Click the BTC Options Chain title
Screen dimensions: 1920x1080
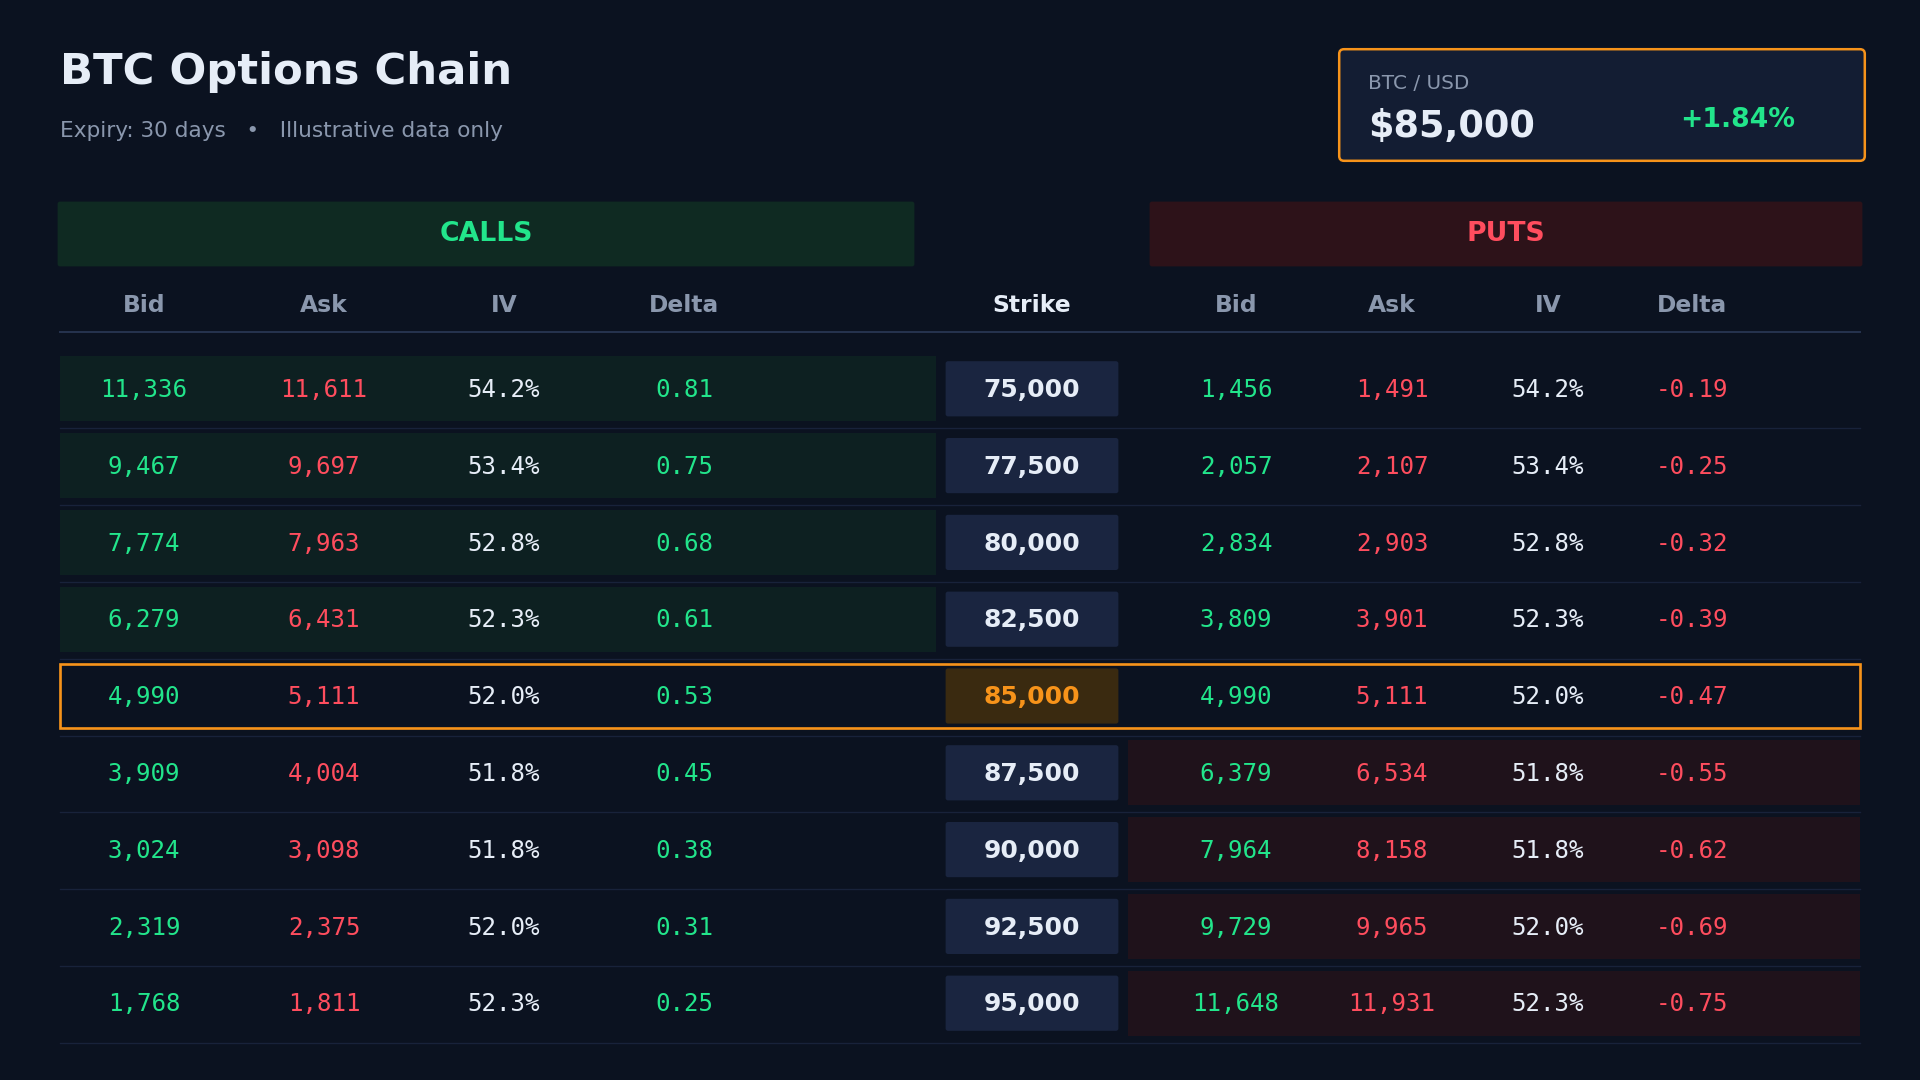[x=286, y=71]
